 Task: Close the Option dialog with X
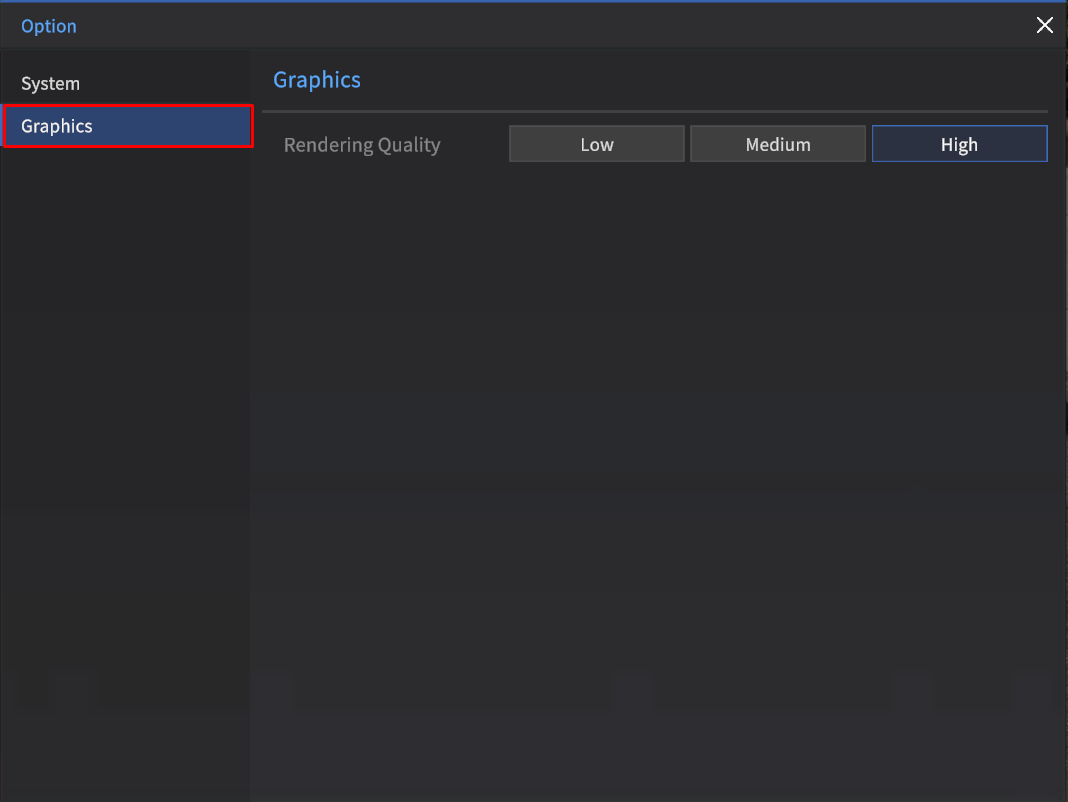point(1044,26)
